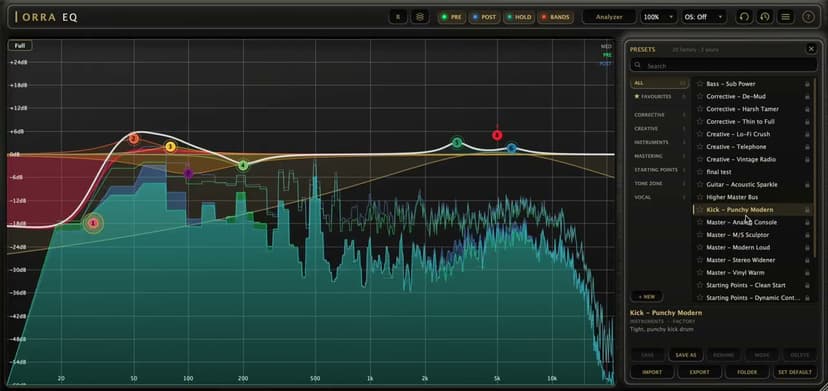Click the help question mark icon
Screen dimensions: 828x391
[x=808, y=17]
